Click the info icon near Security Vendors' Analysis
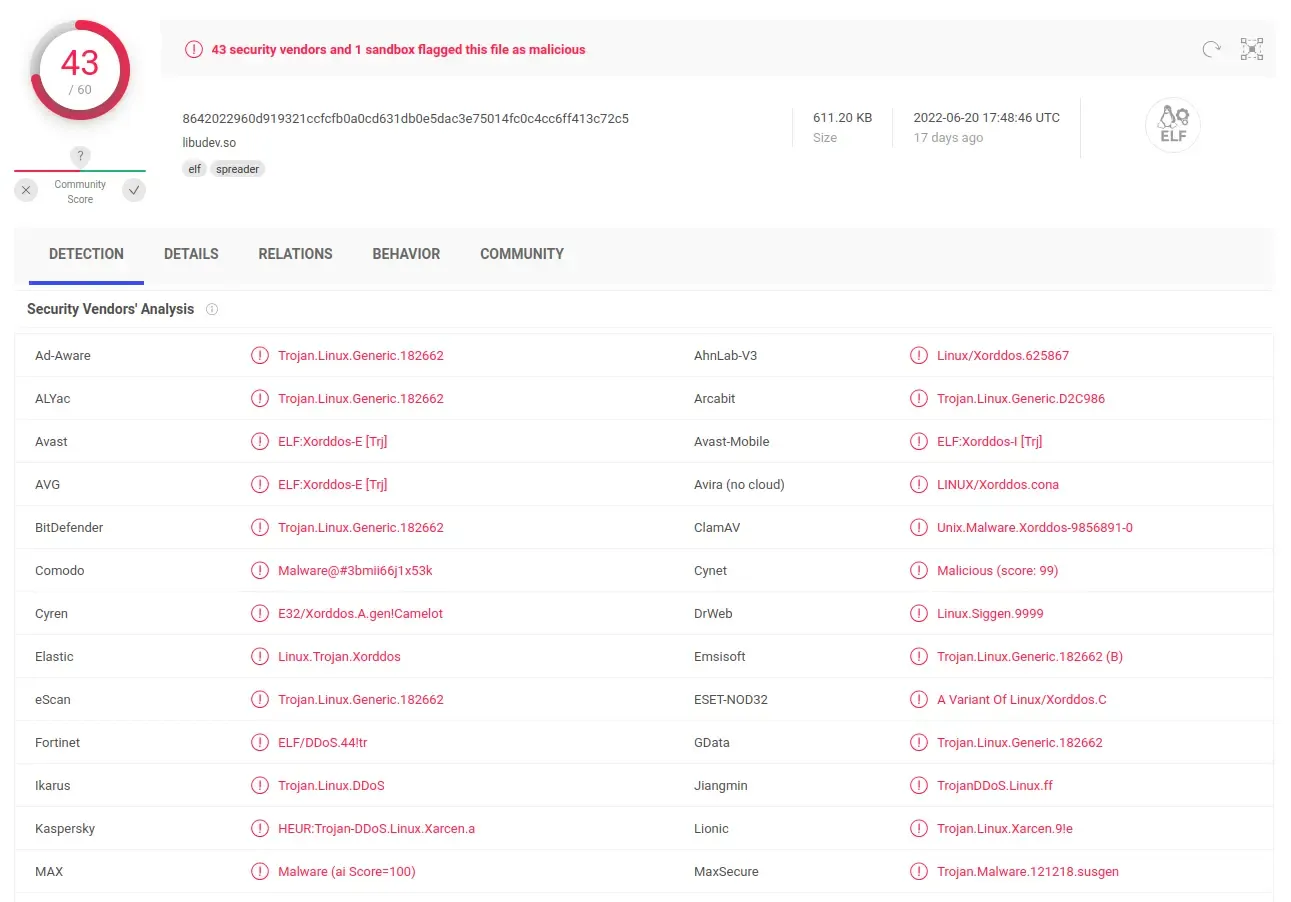This screenshot has height=902, width=1291. click(212, 310)
